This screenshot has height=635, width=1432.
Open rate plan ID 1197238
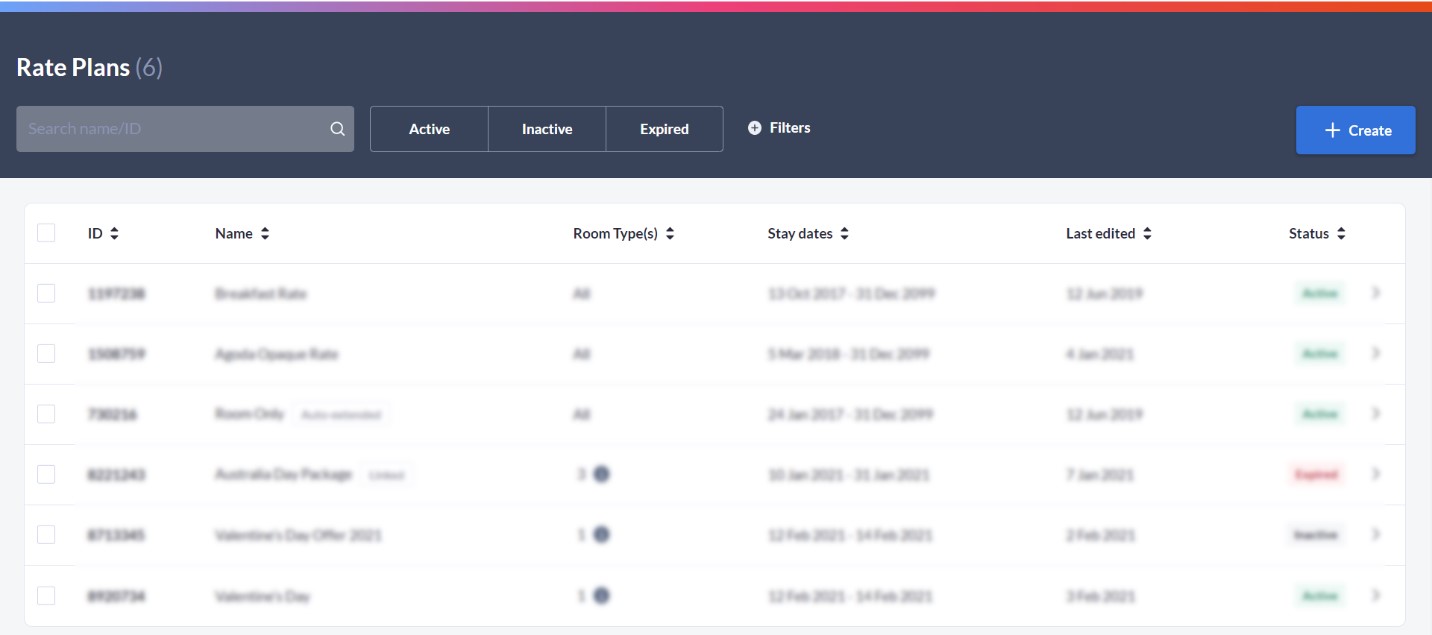pos(115,294)
